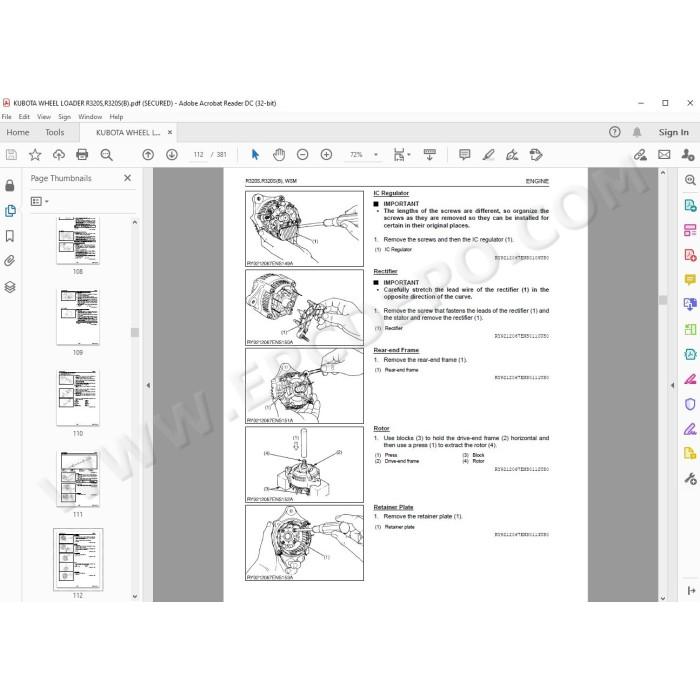
Task: Open Fill & Sign tool in right pane
Action: (690, 429)
